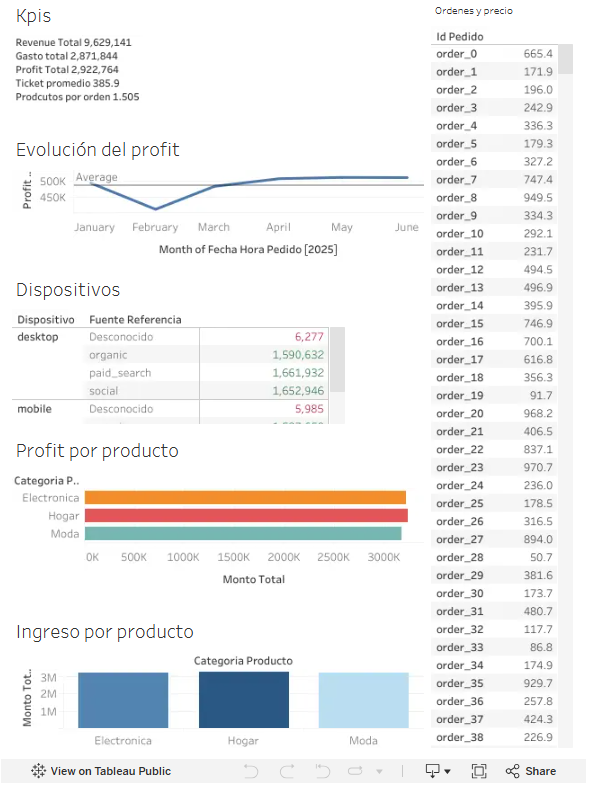Click the Id Pedido column header
590x787 pixels.
[x=460, y=37]
